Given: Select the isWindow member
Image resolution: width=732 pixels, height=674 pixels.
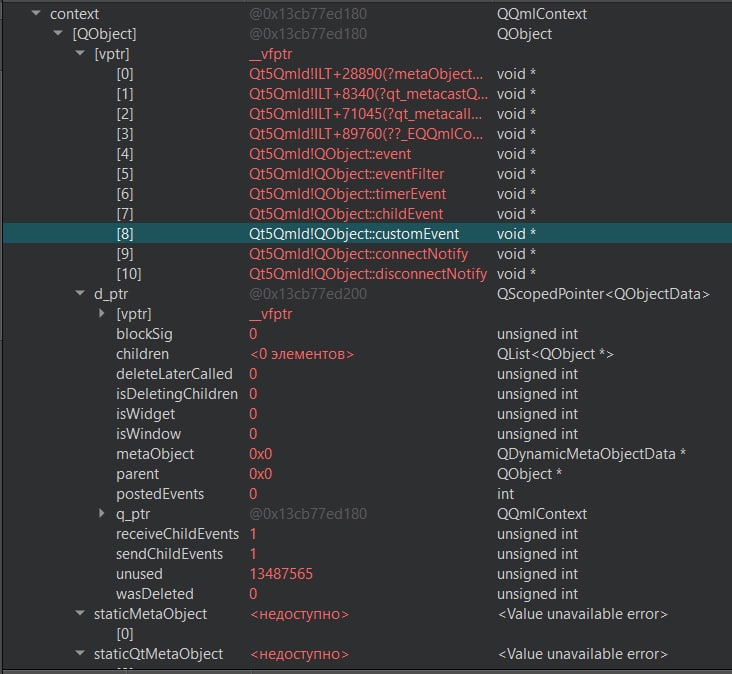Looking at the screenshot, I should 148,434.
